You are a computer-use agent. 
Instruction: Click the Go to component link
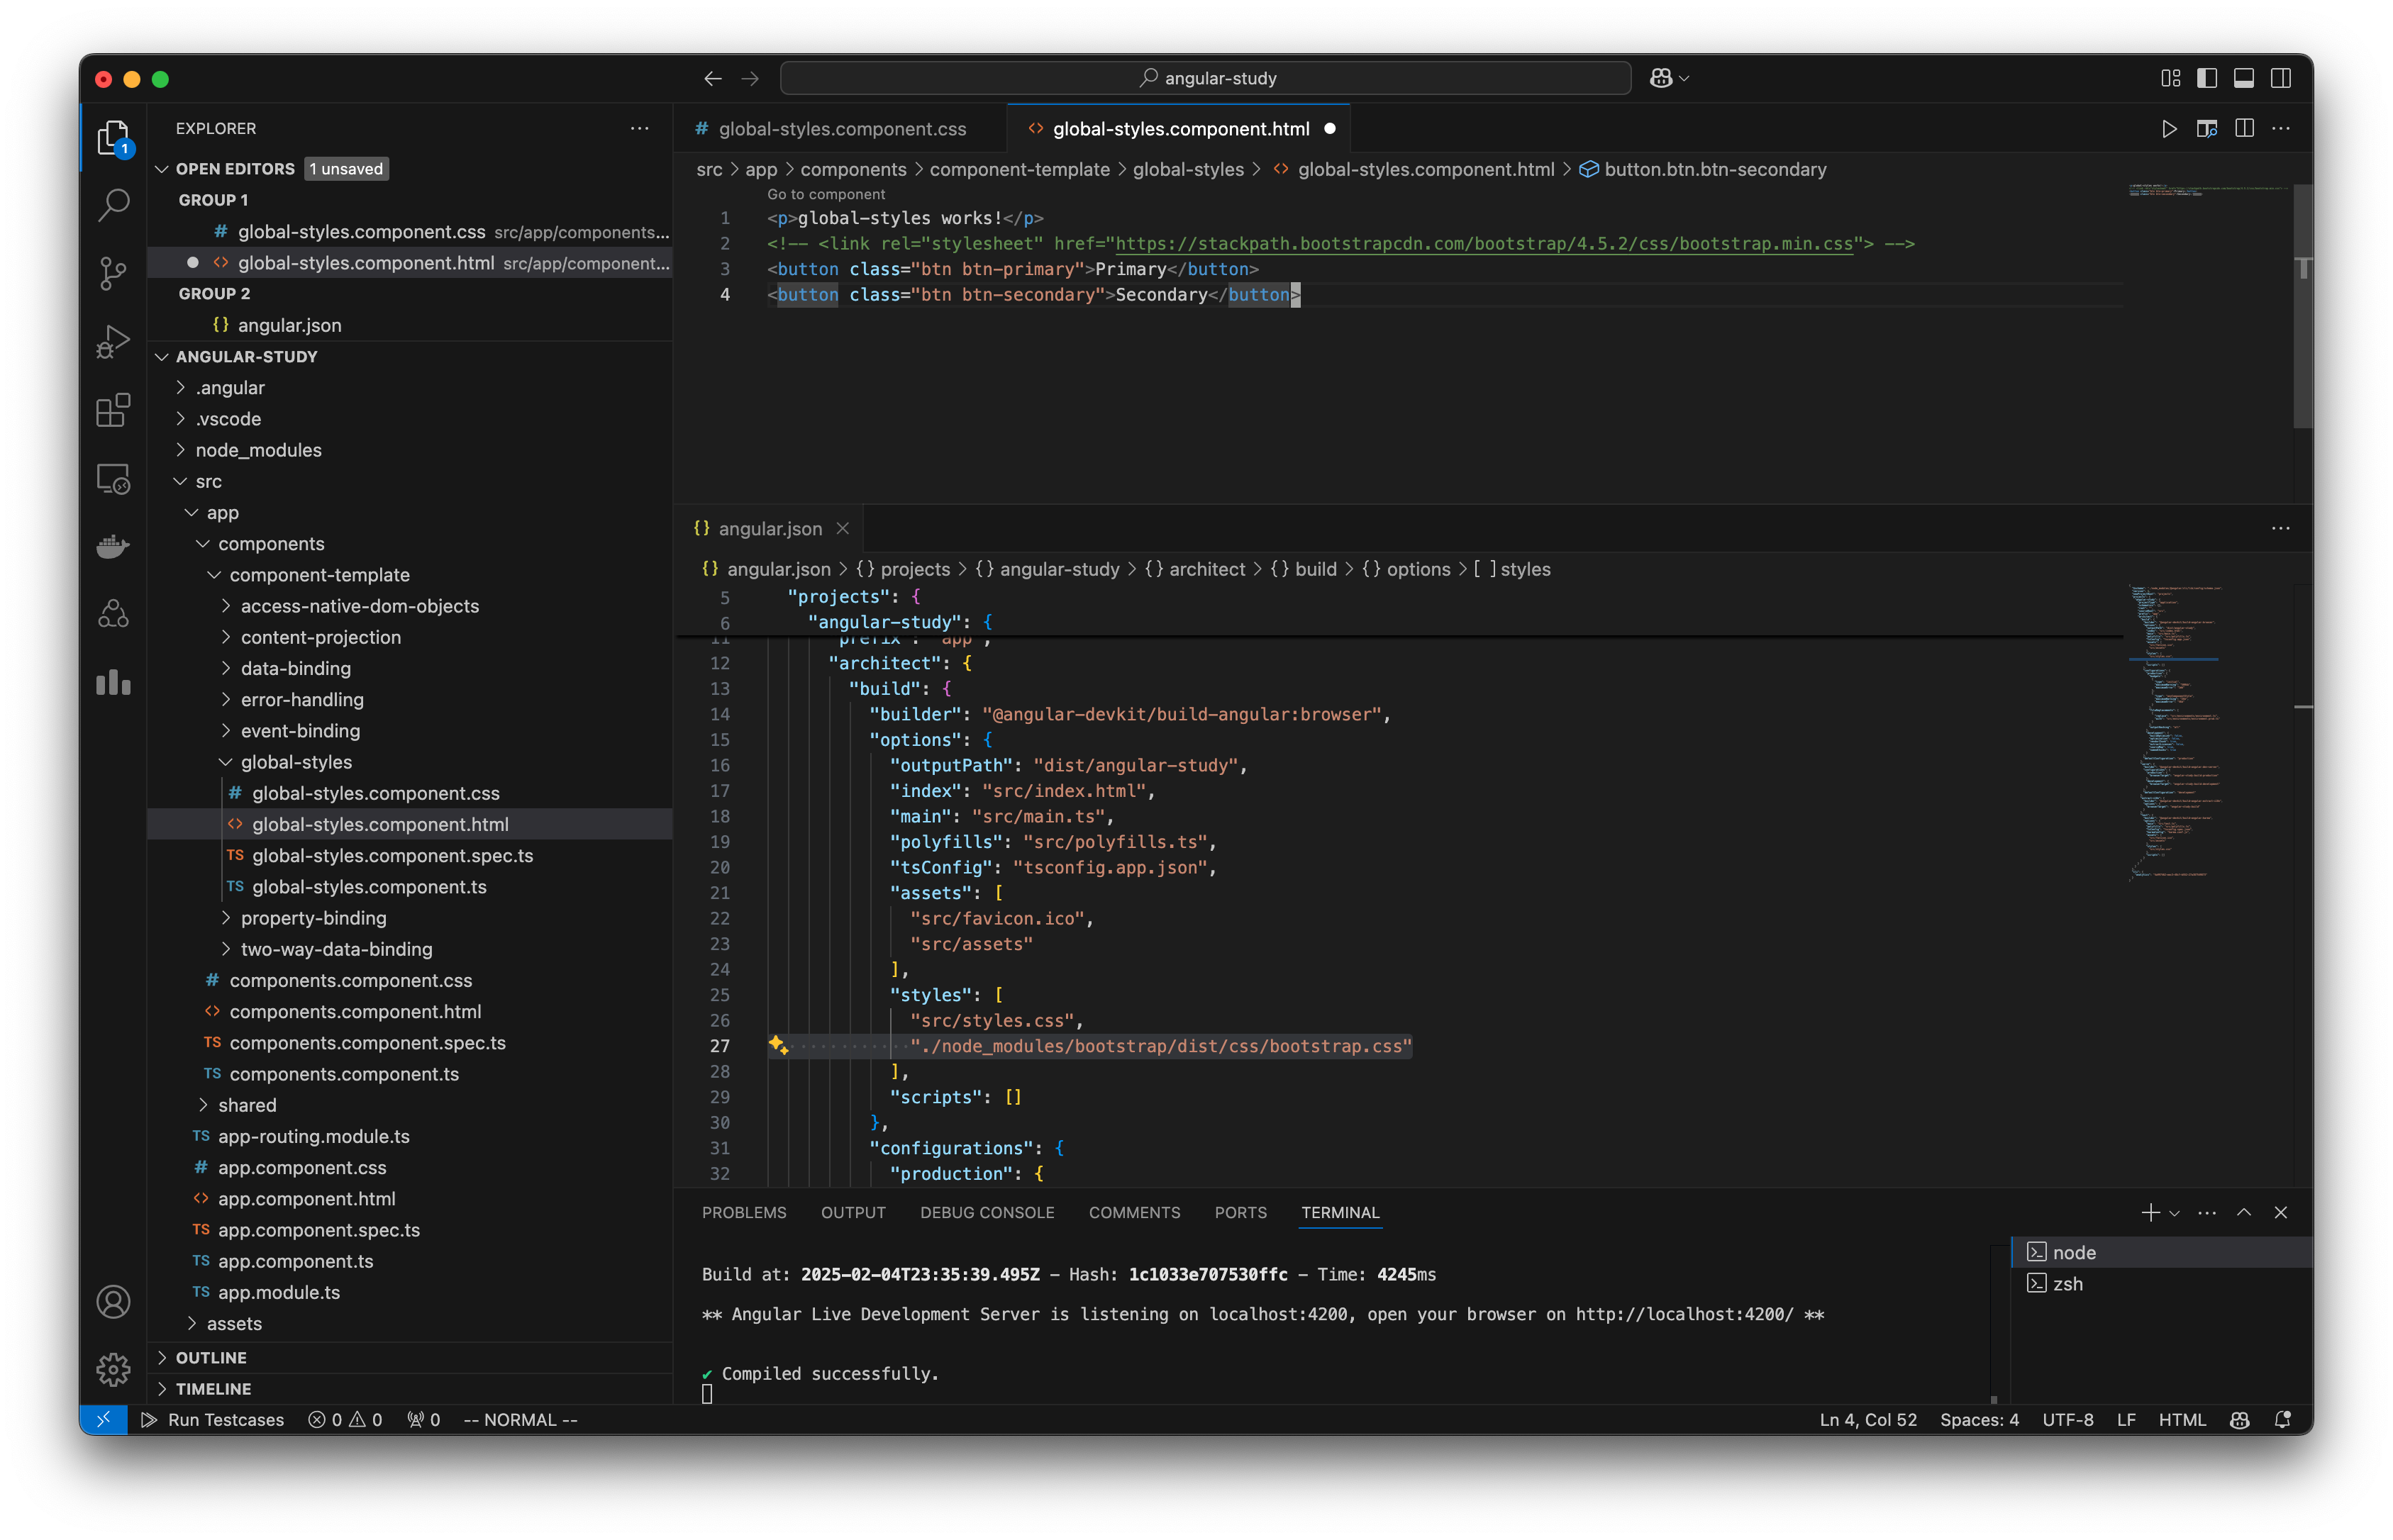pyautogui.click(x=824, y=193)
